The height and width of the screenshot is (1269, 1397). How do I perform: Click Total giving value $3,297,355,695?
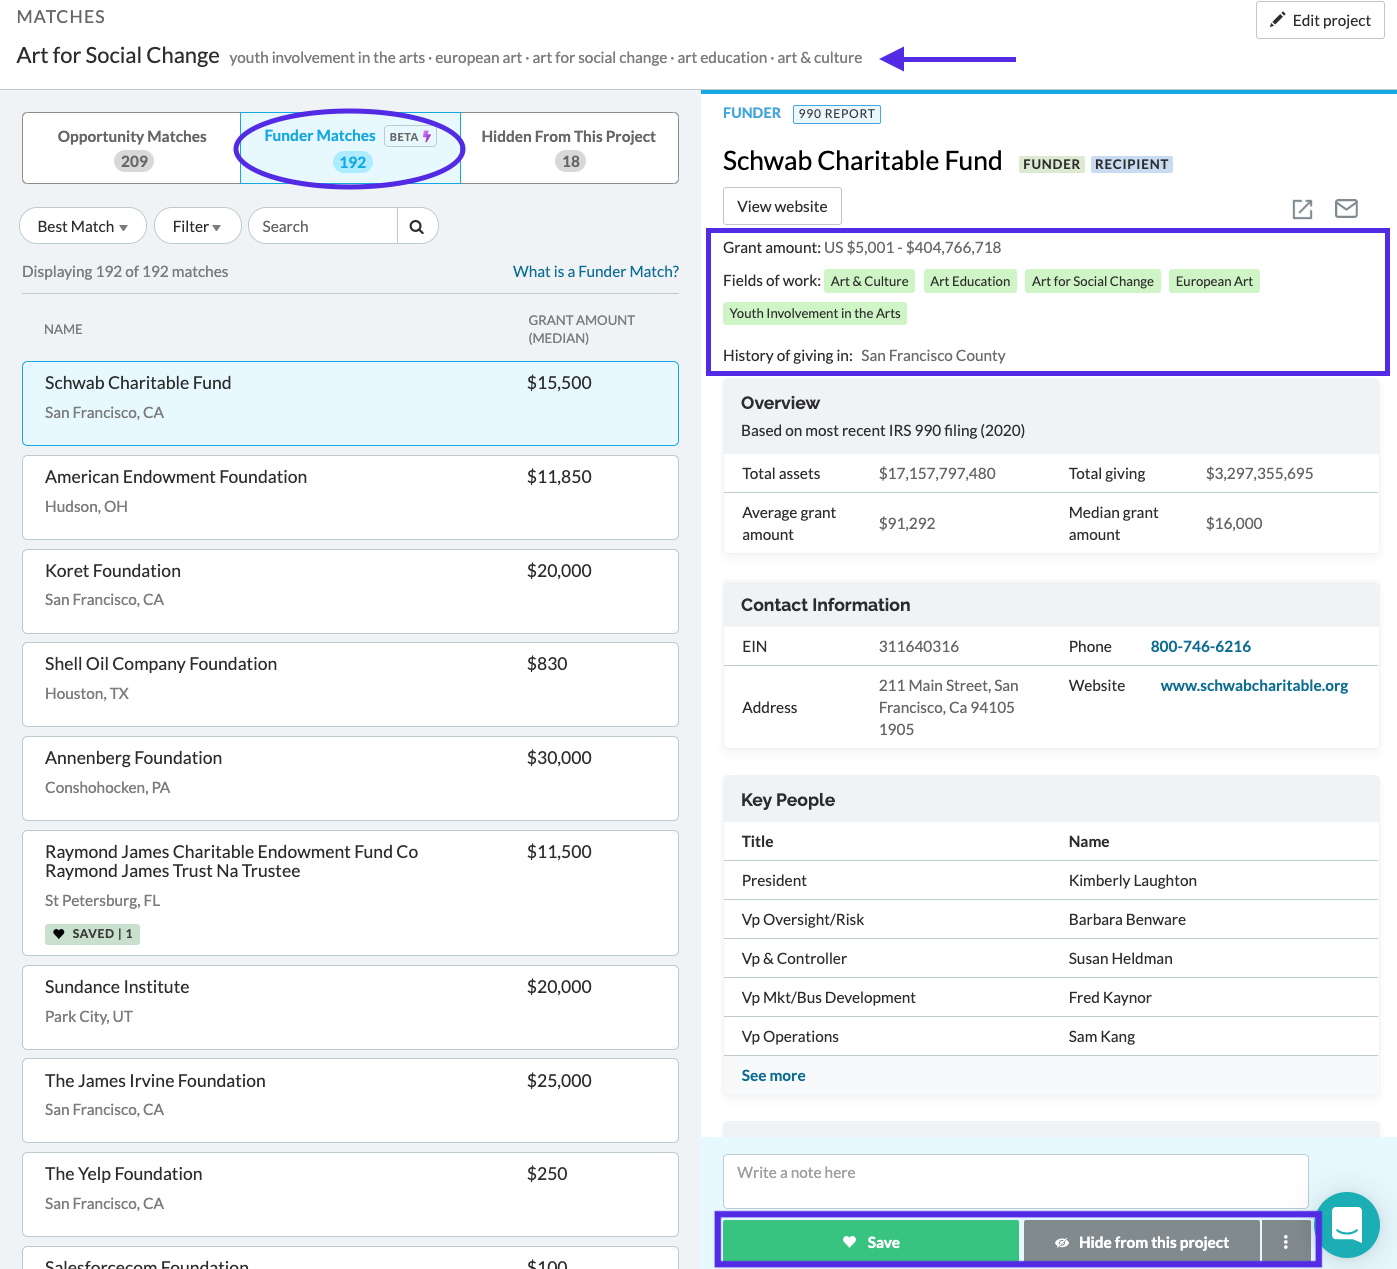click(1259, 473)
